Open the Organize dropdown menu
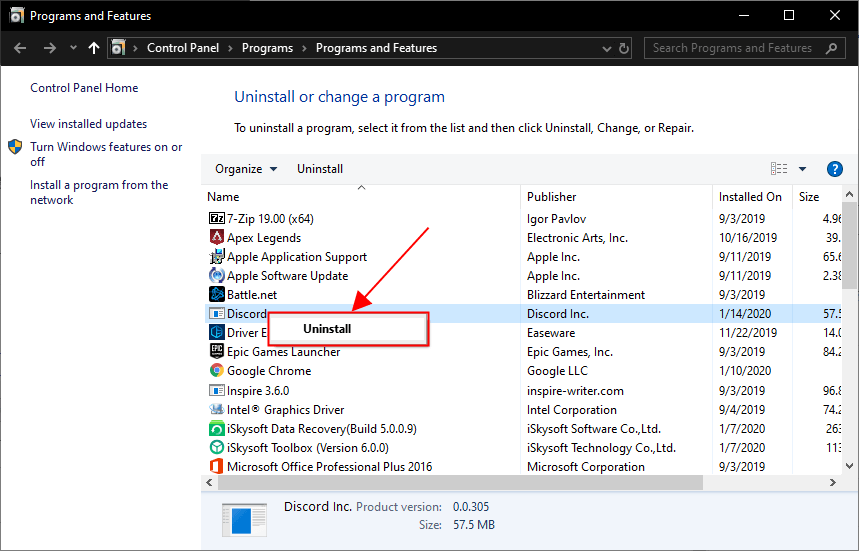Screen dimensions: 859x551 (x=246, y=169)
